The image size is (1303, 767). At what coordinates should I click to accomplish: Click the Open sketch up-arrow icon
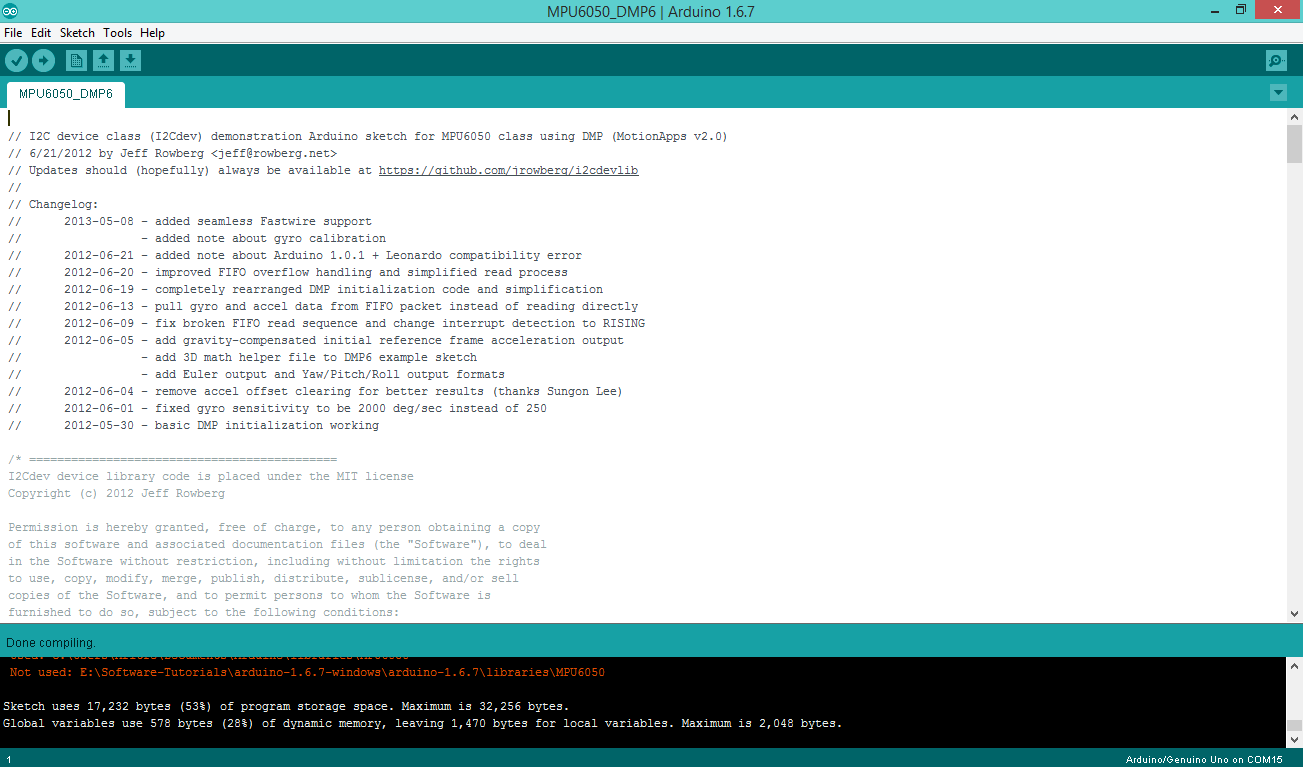click(103, 61)
